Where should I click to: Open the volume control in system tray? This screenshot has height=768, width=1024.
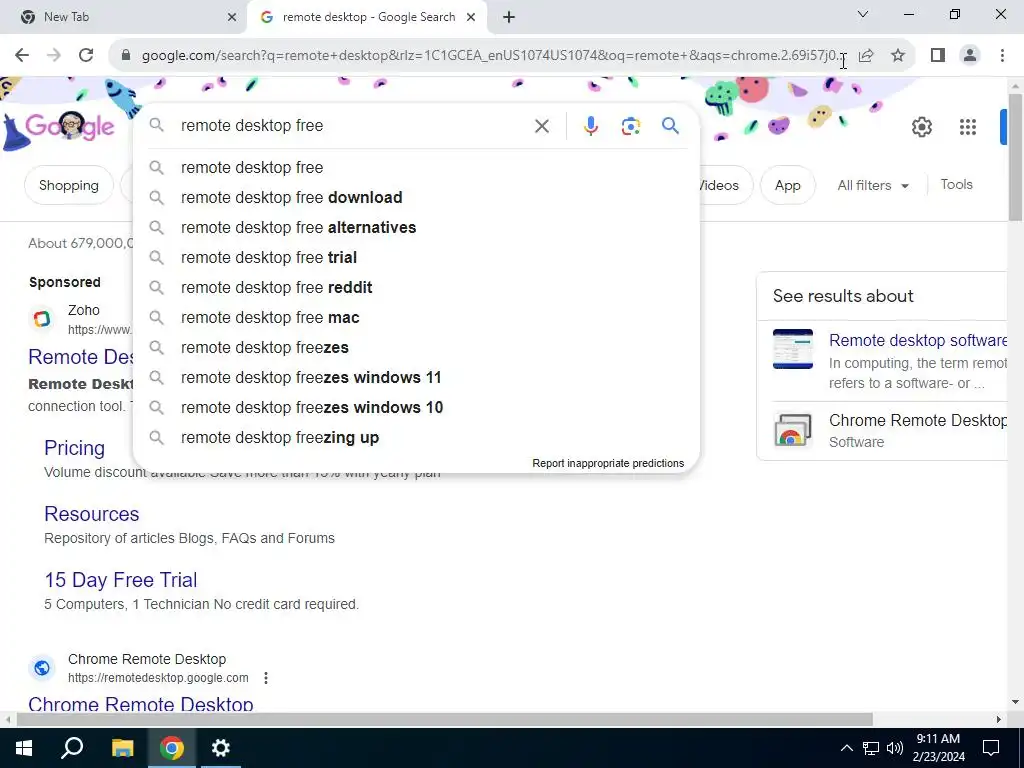tap(895, 748)
